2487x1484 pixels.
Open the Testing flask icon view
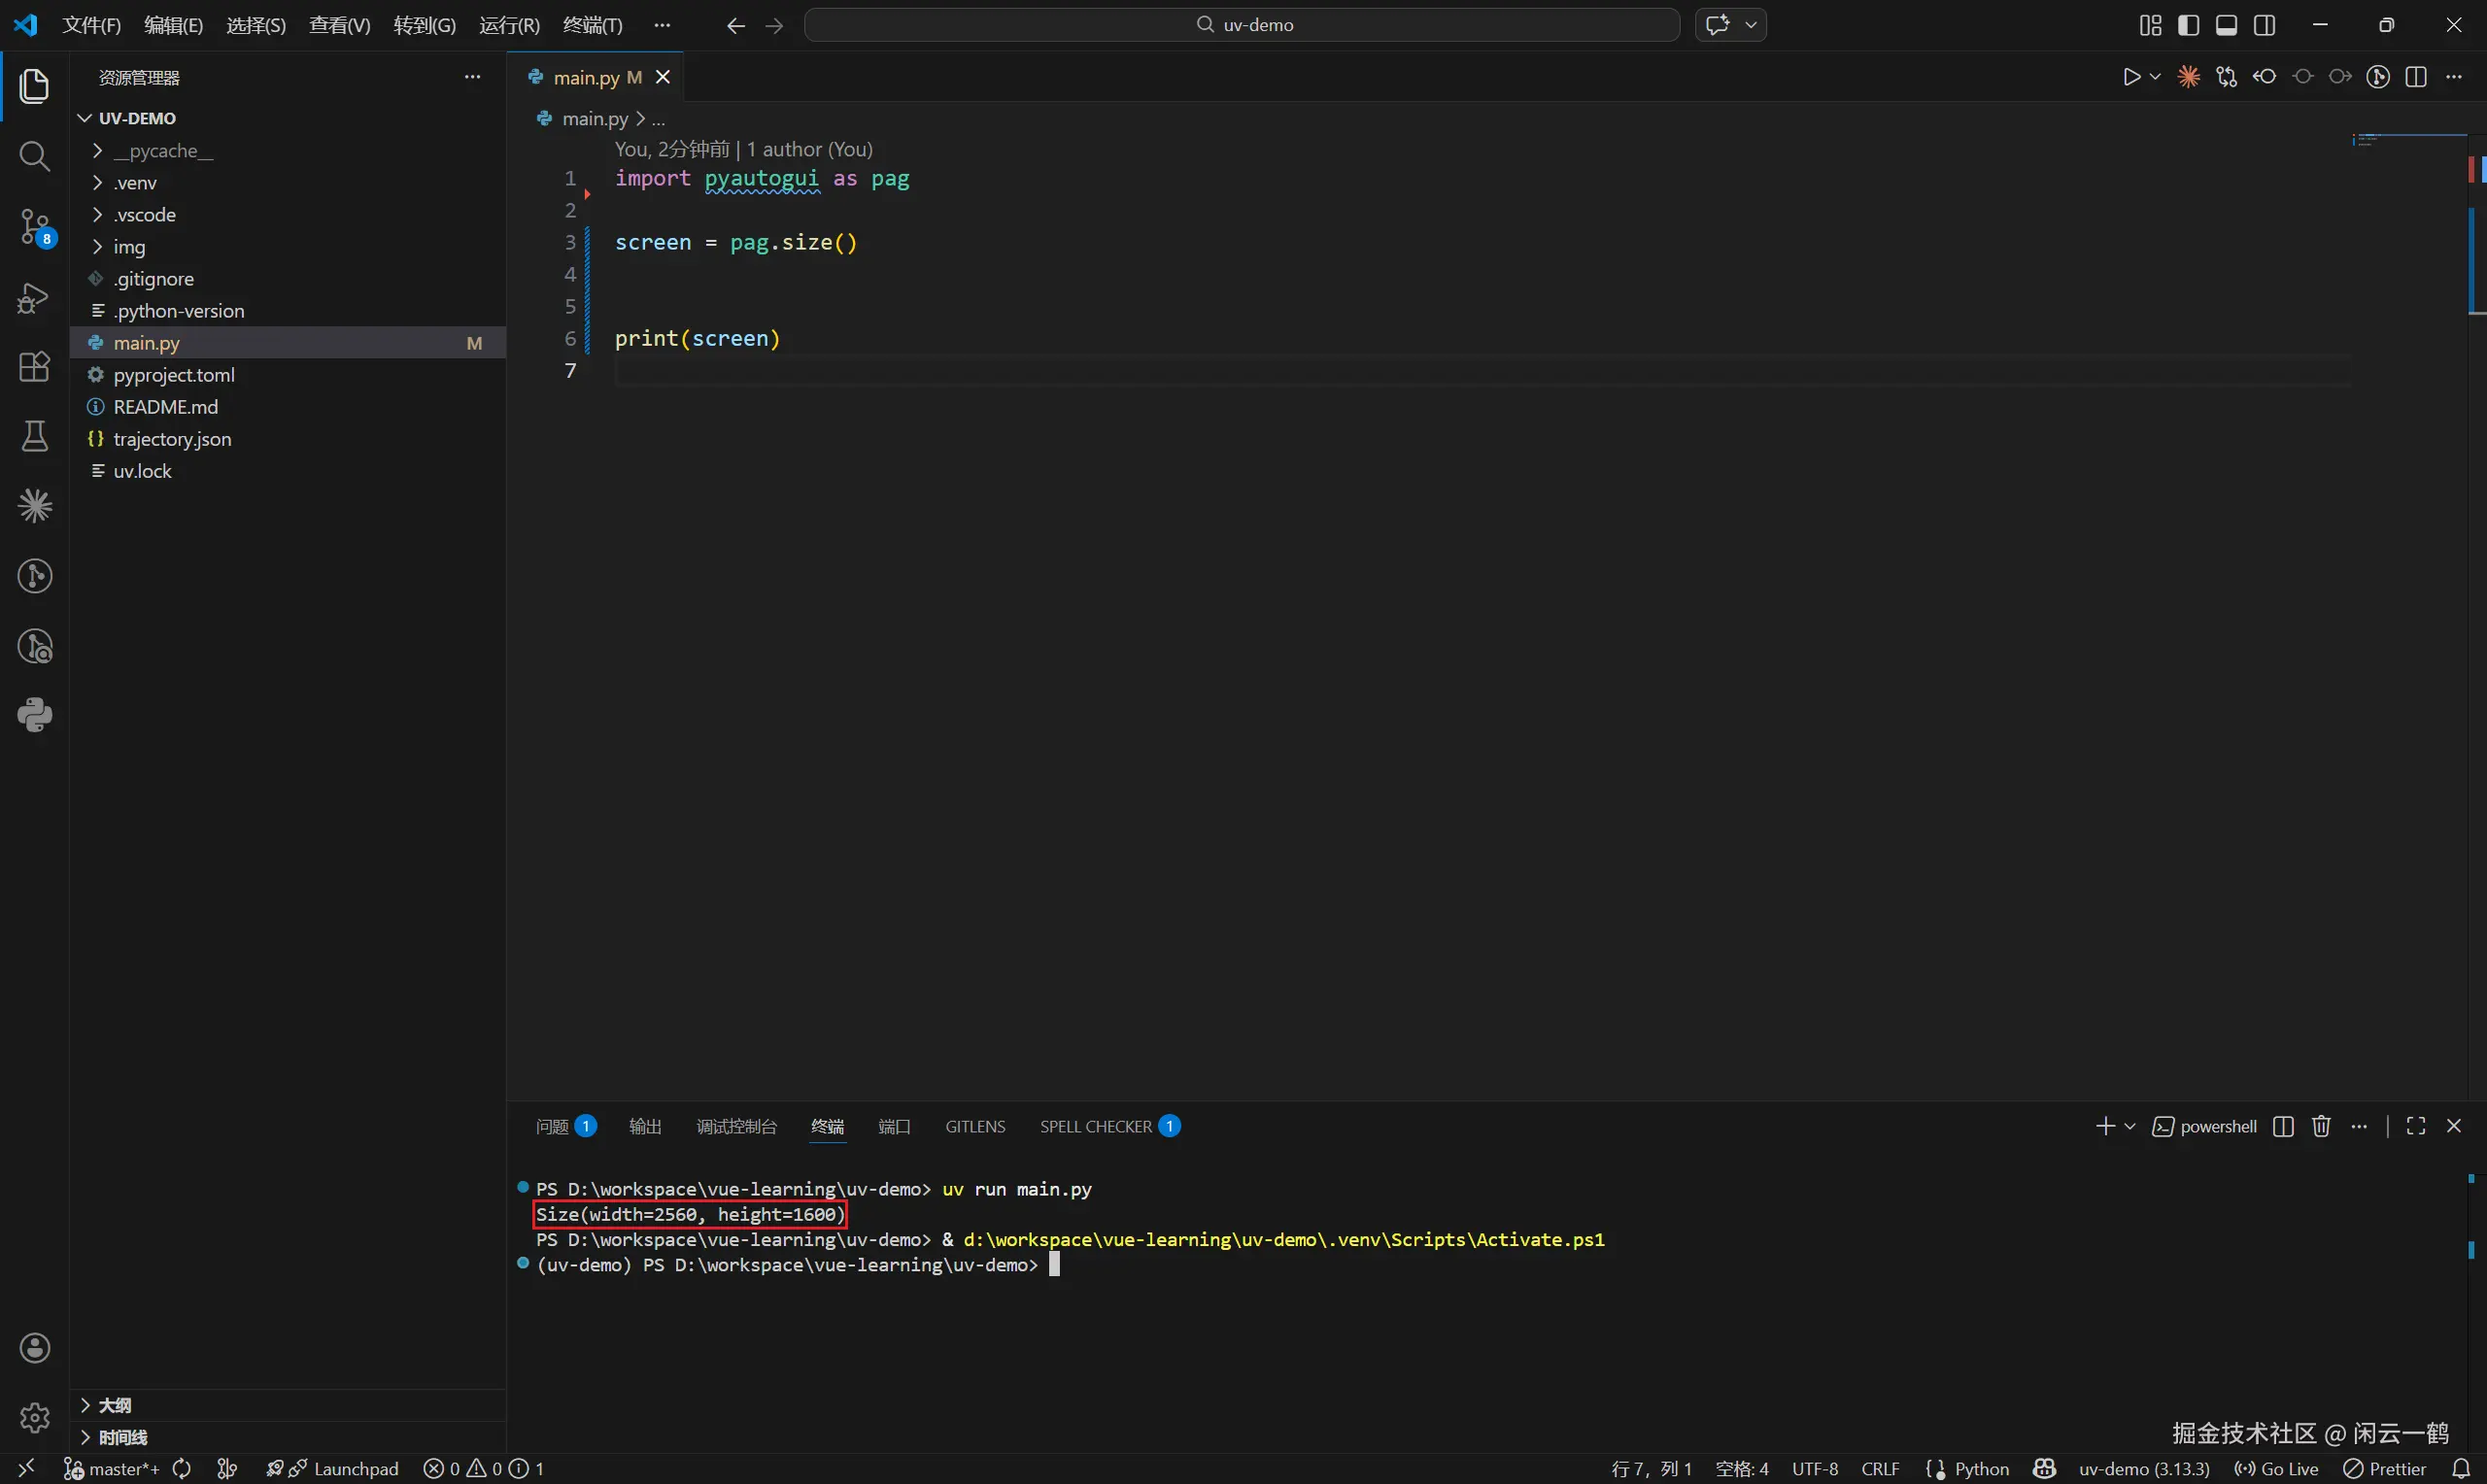(34, 436)
